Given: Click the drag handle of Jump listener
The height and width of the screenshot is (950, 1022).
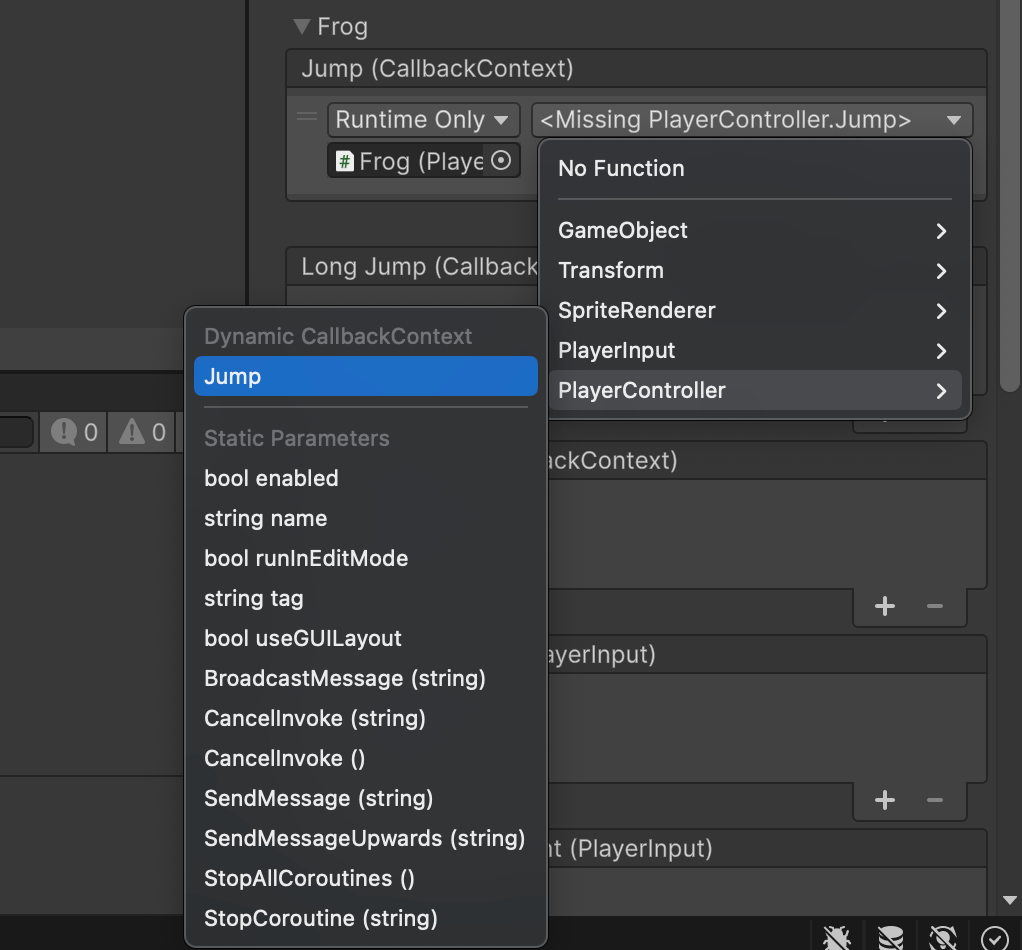Looking at the screenshot, I should 307,117.
